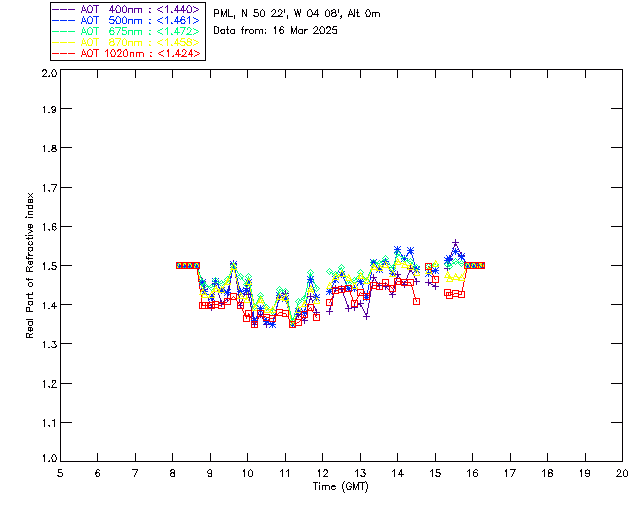Click the 'Time (GMT)' axis title
This screenshot has height=512, width=640.
coord(341,487)
